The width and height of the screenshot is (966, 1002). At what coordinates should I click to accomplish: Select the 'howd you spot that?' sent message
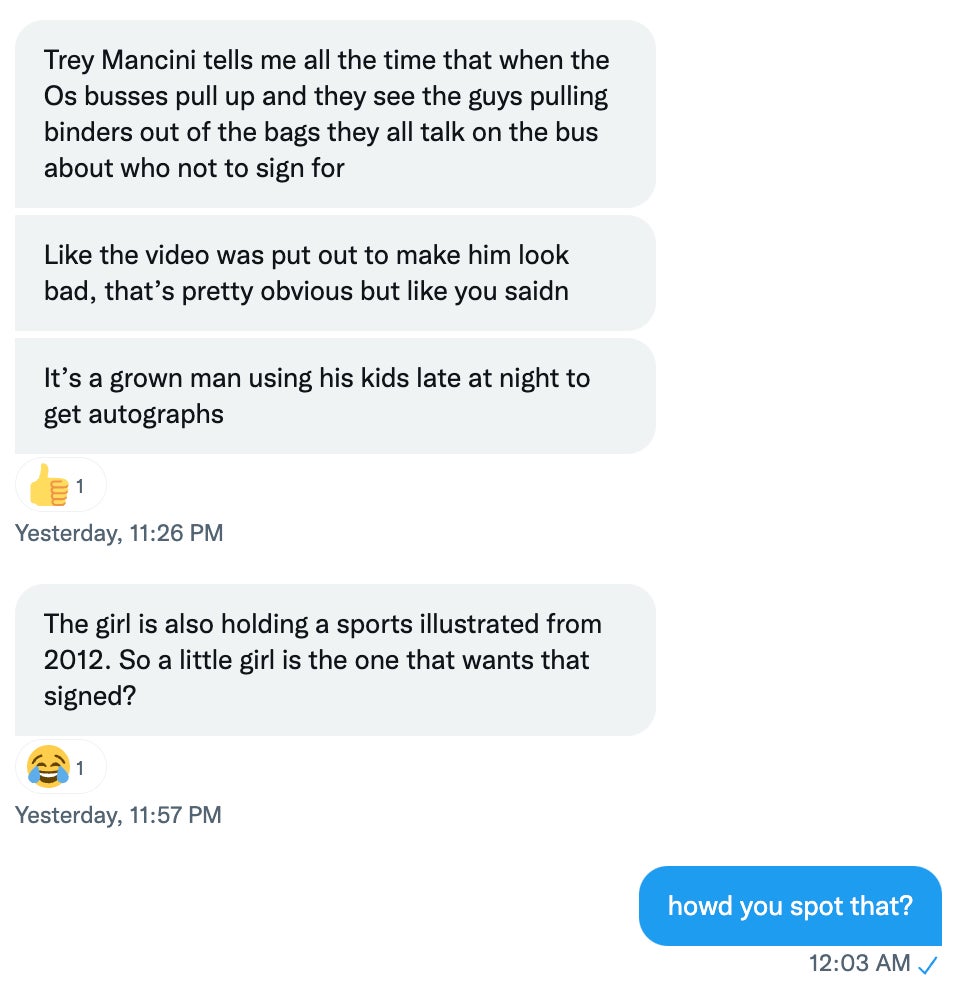(790, 906)
